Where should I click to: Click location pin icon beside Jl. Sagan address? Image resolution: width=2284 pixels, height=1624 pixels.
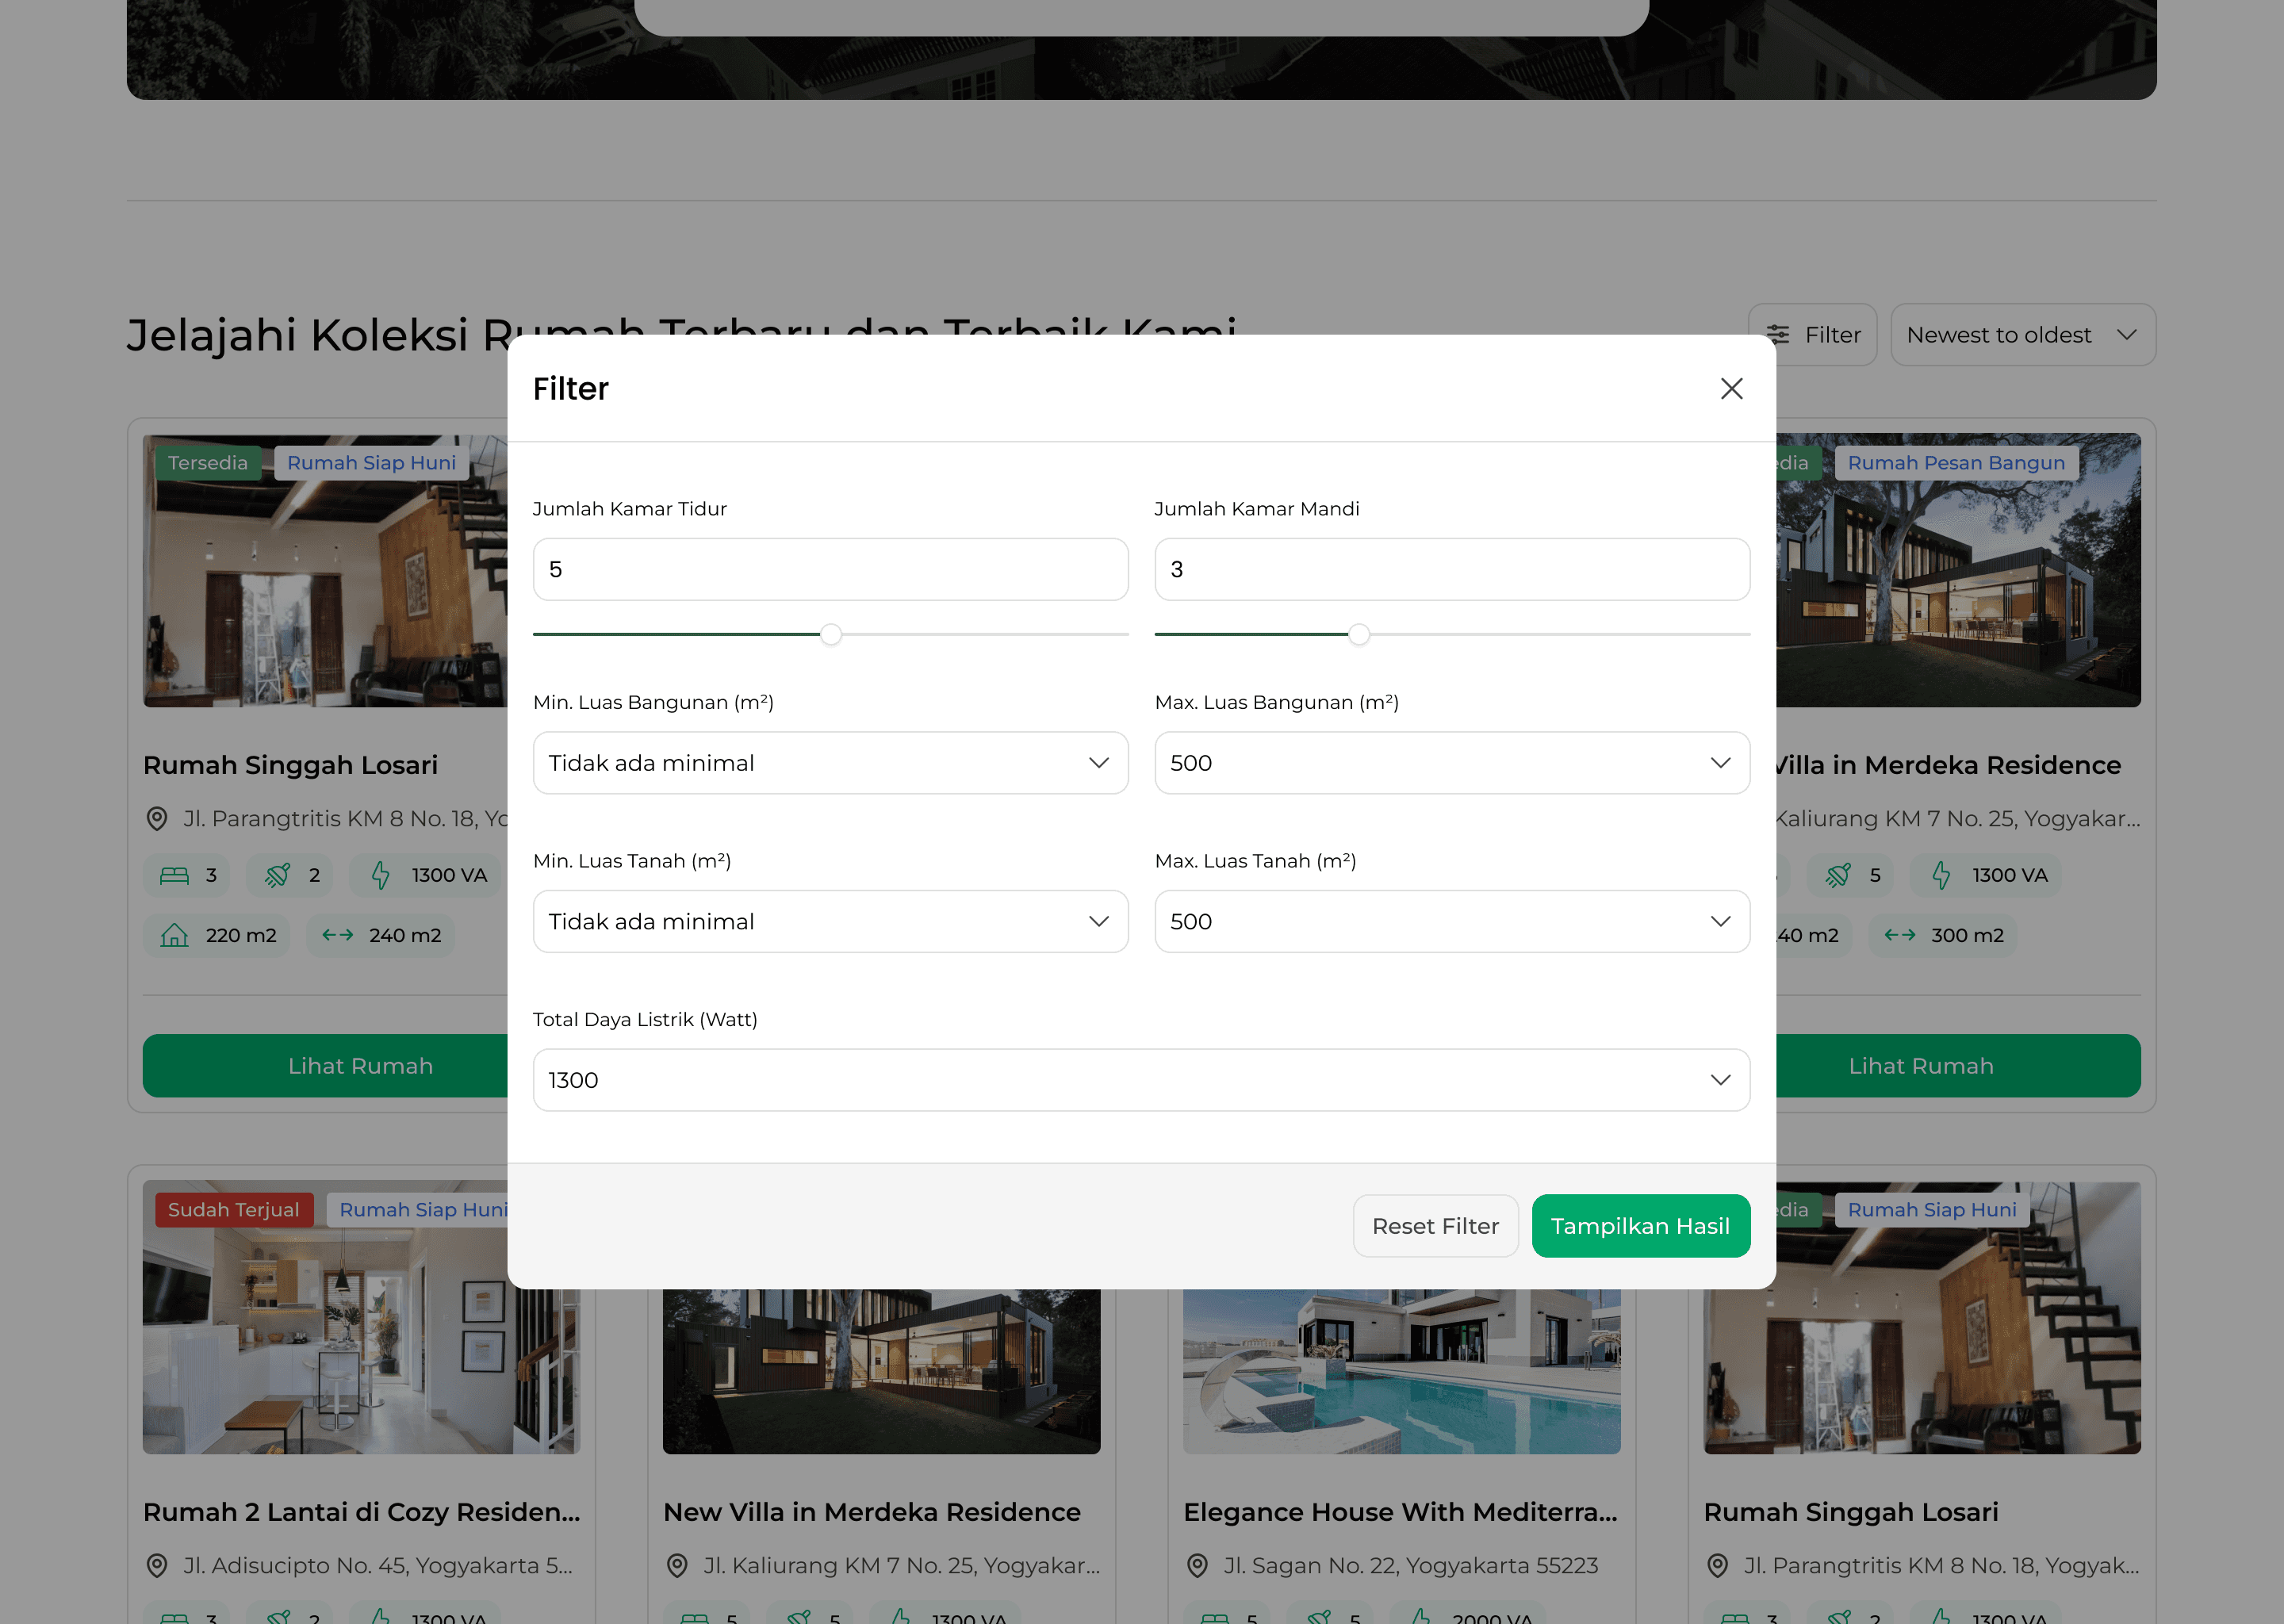click(1197, 1566)
